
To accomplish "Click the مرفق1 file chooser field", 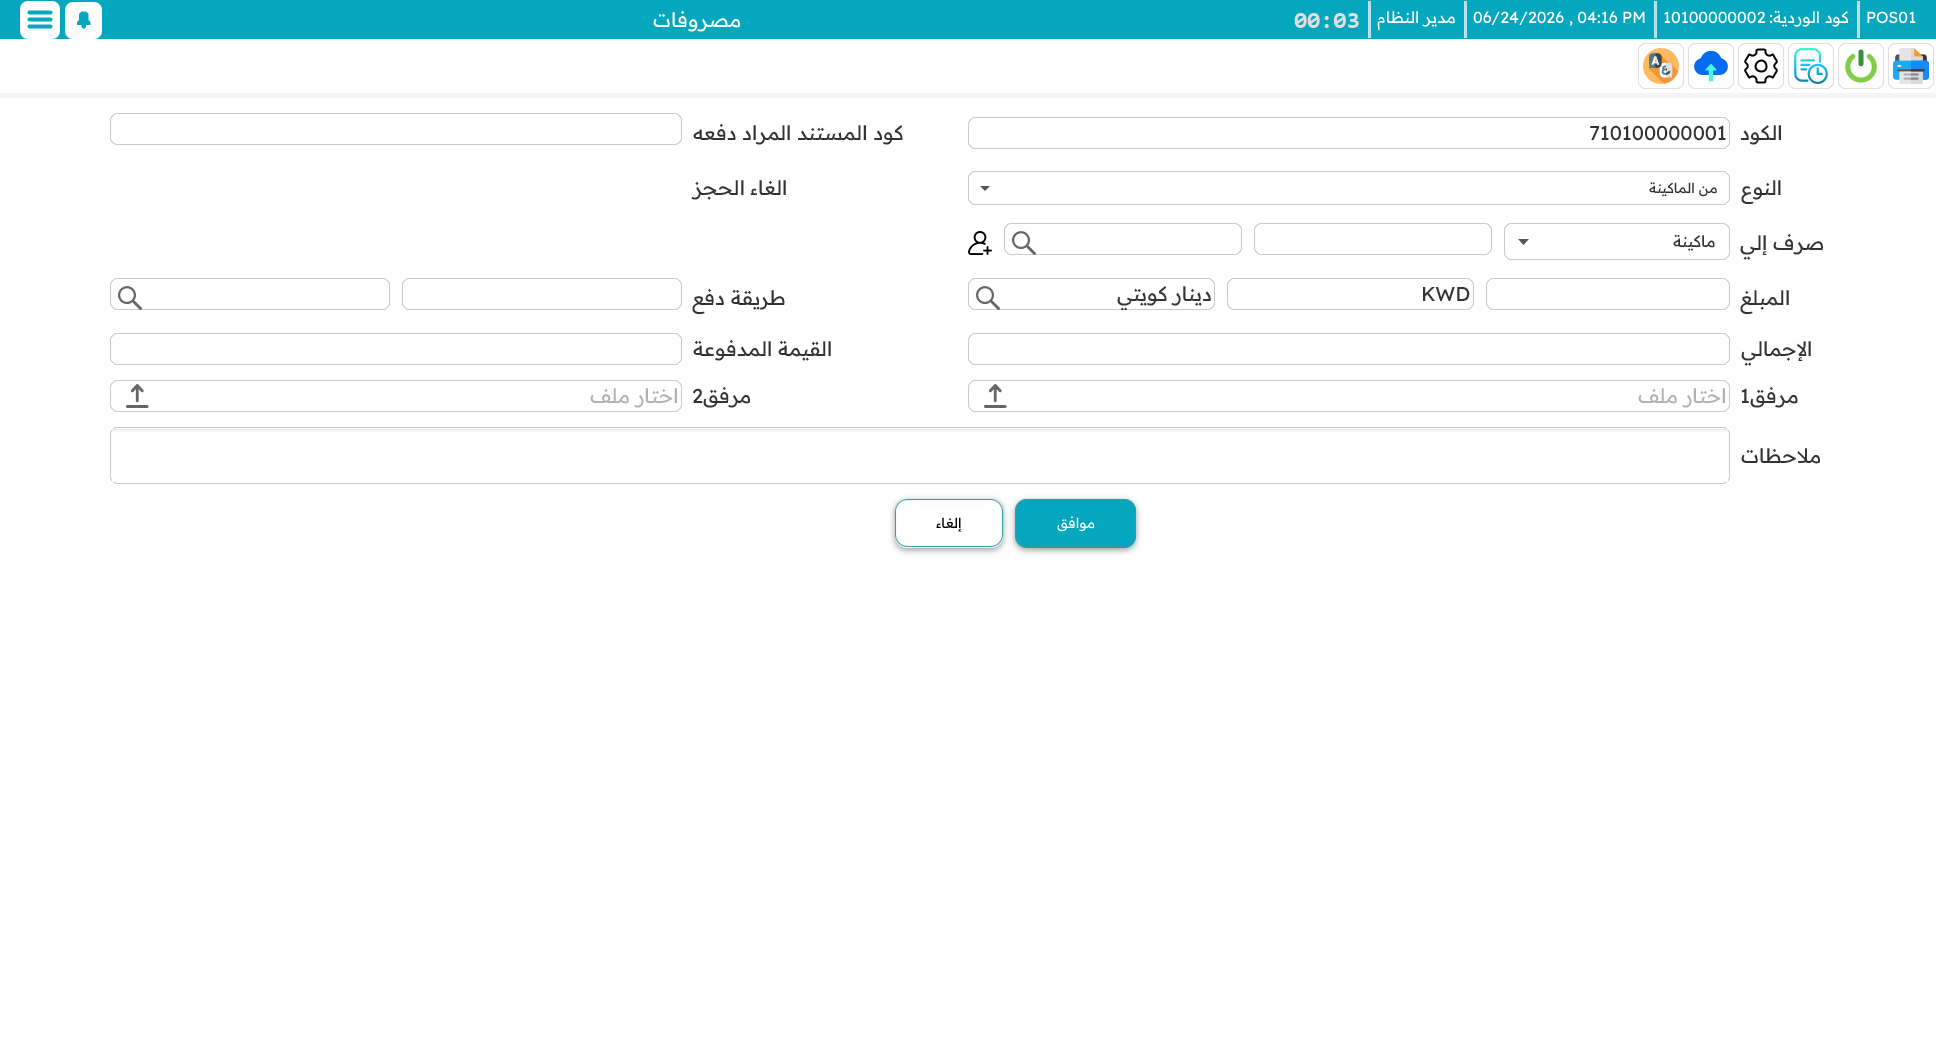I will pyautogui.click(x=1348, y=396).
